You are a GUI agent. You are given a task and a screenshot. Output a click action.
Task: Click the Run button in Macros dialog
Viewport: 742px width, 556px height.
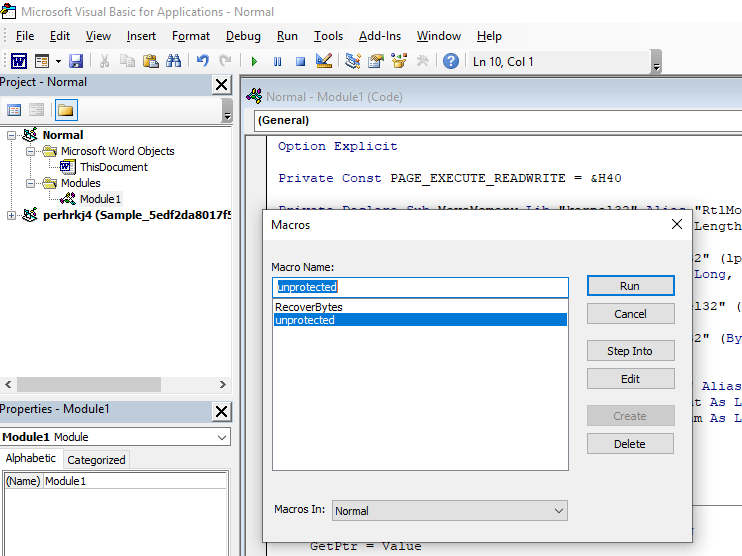coord(629,286)
